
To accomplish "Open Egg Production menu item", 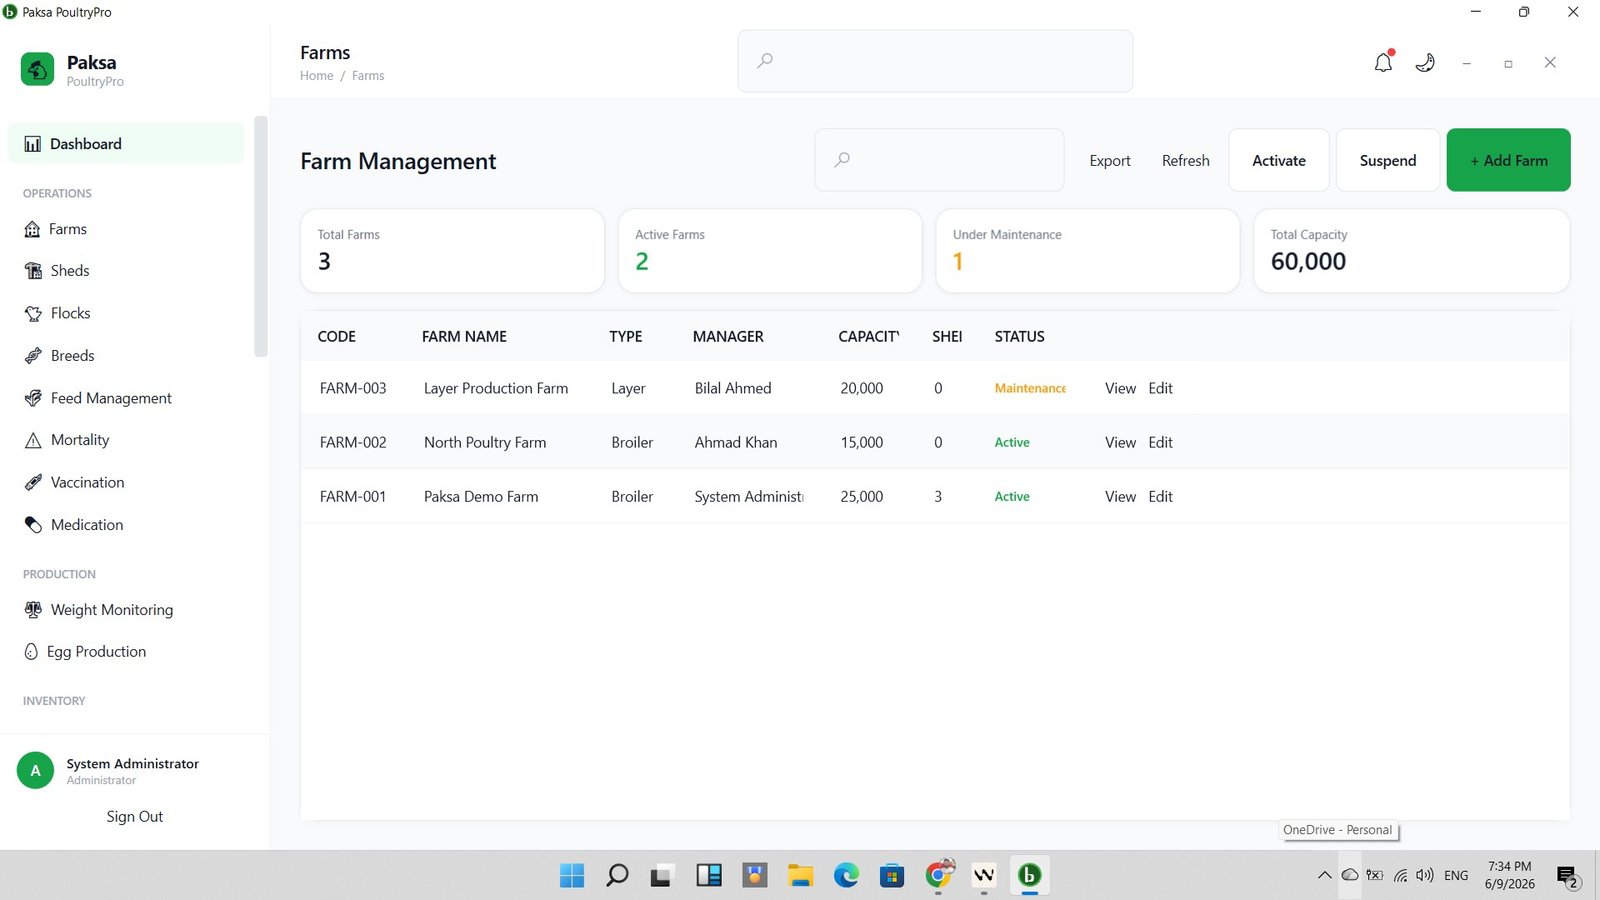I will (126, 652).
